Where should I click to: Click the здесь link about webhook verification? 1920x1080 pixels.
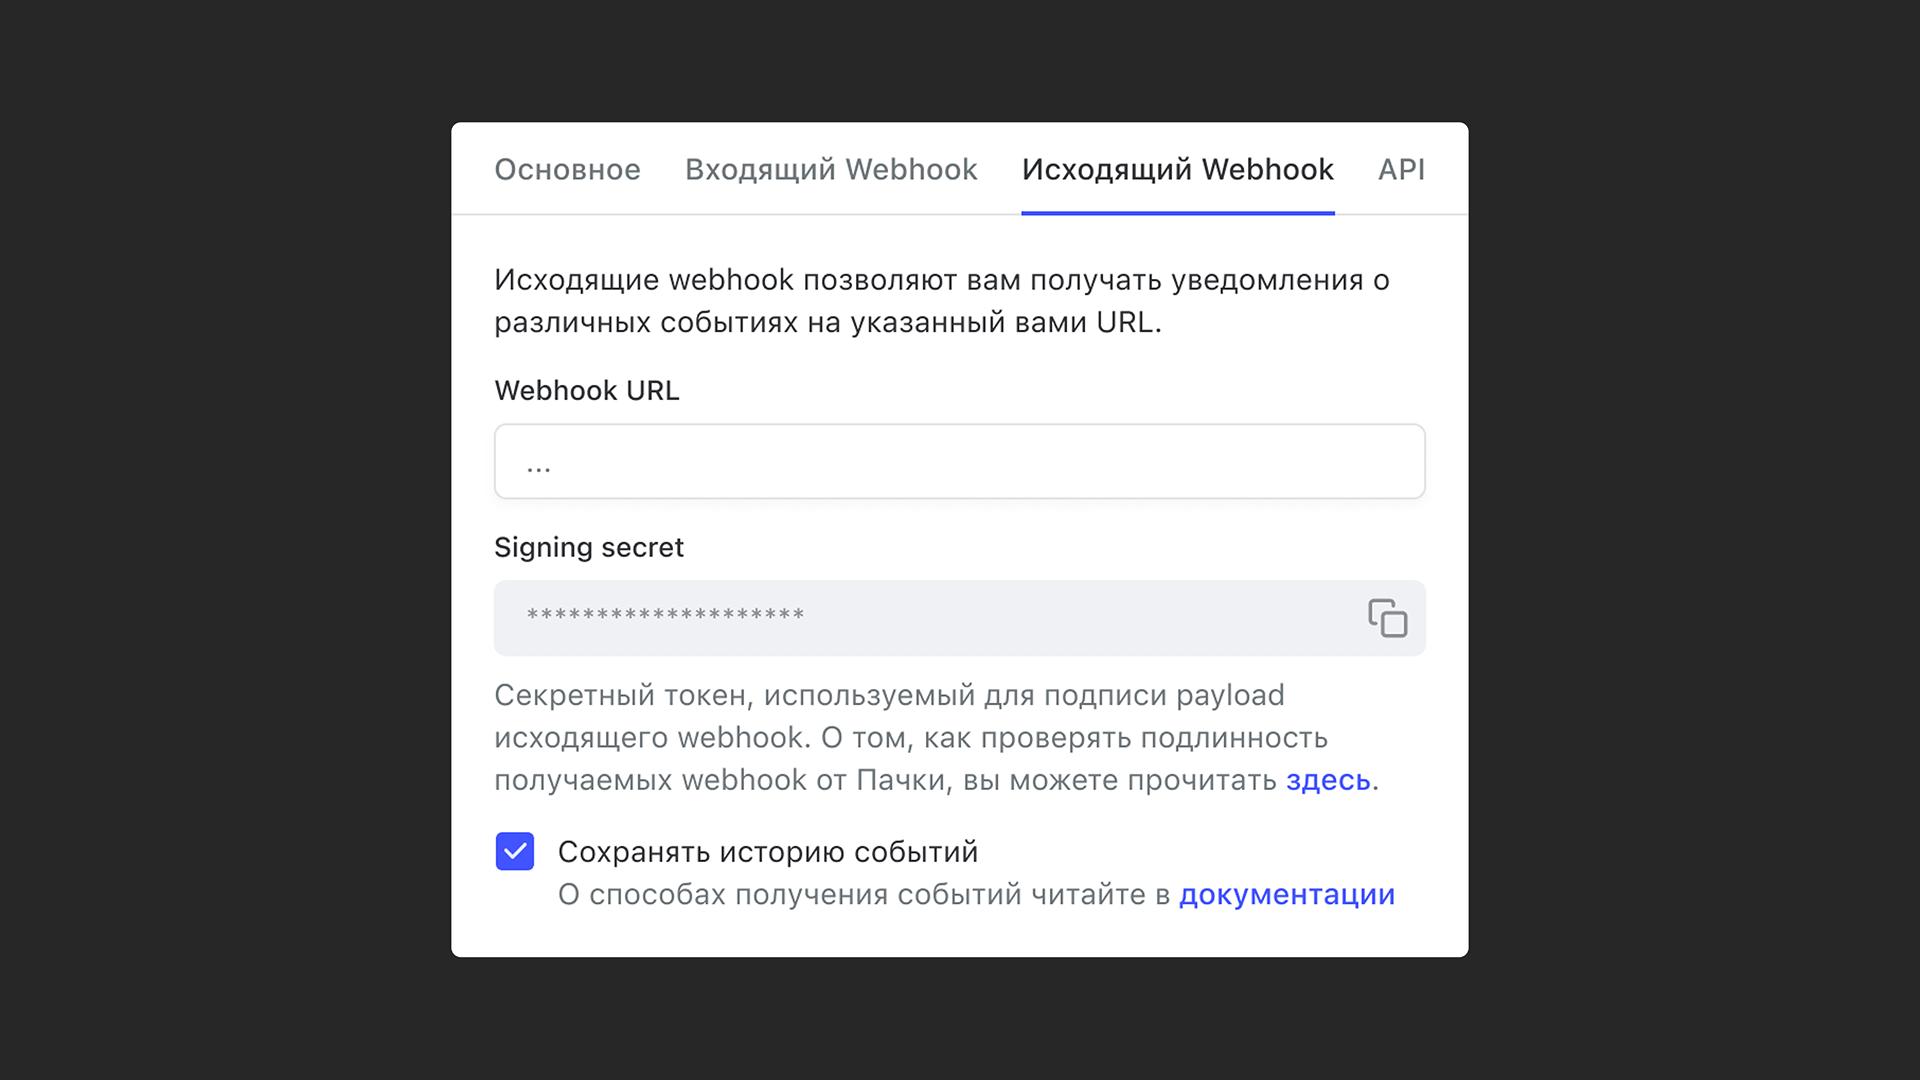click(1327, 780)
